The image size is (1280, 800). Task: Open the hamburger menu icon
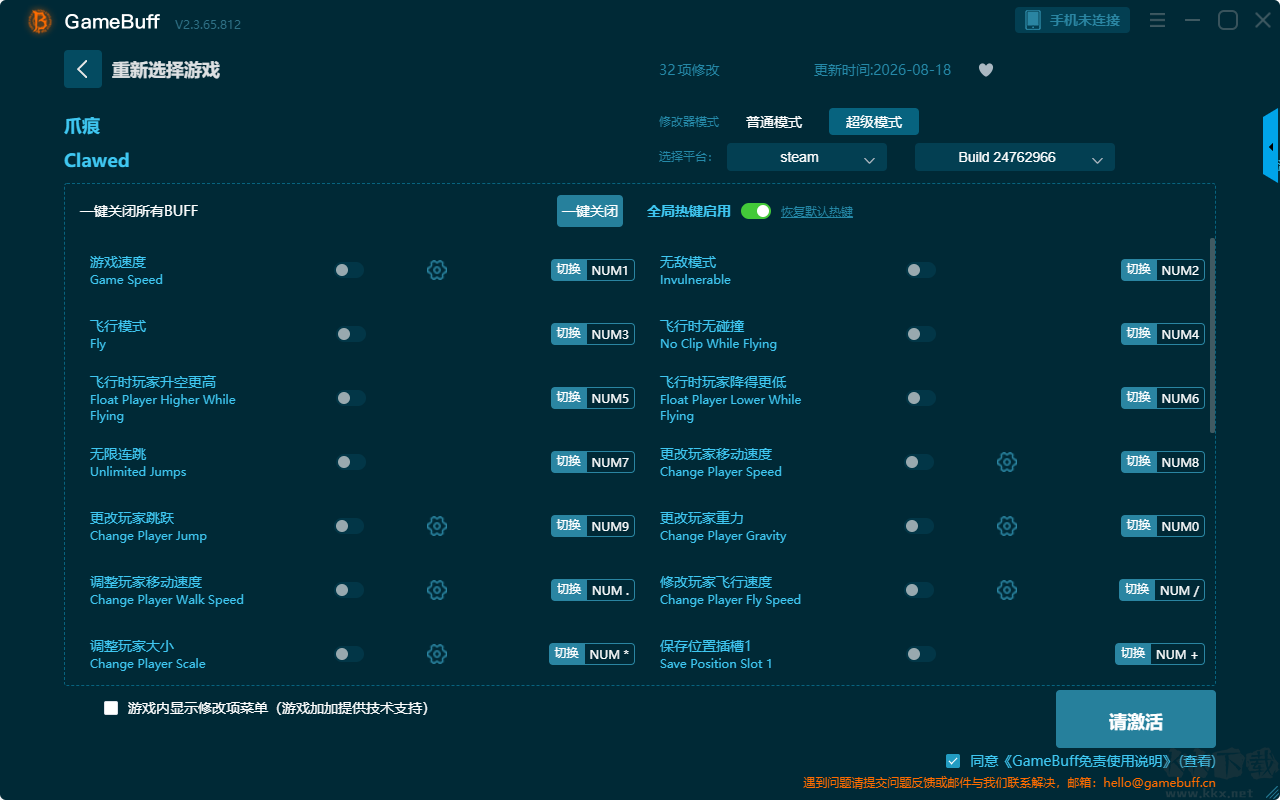click(1157, 21)
